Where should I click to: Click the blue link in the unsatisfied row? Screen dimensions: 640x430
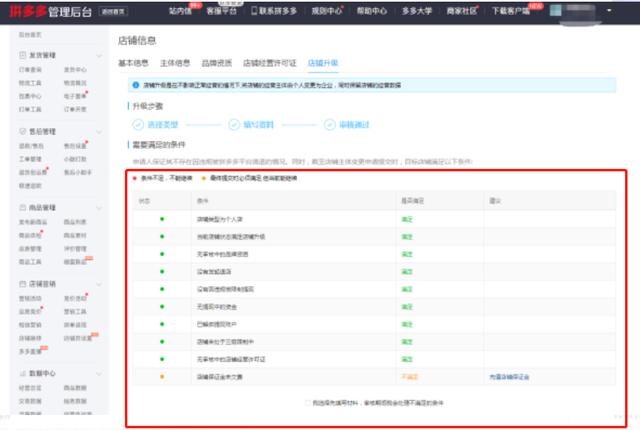pyautogui.click(x=509, y=377)
